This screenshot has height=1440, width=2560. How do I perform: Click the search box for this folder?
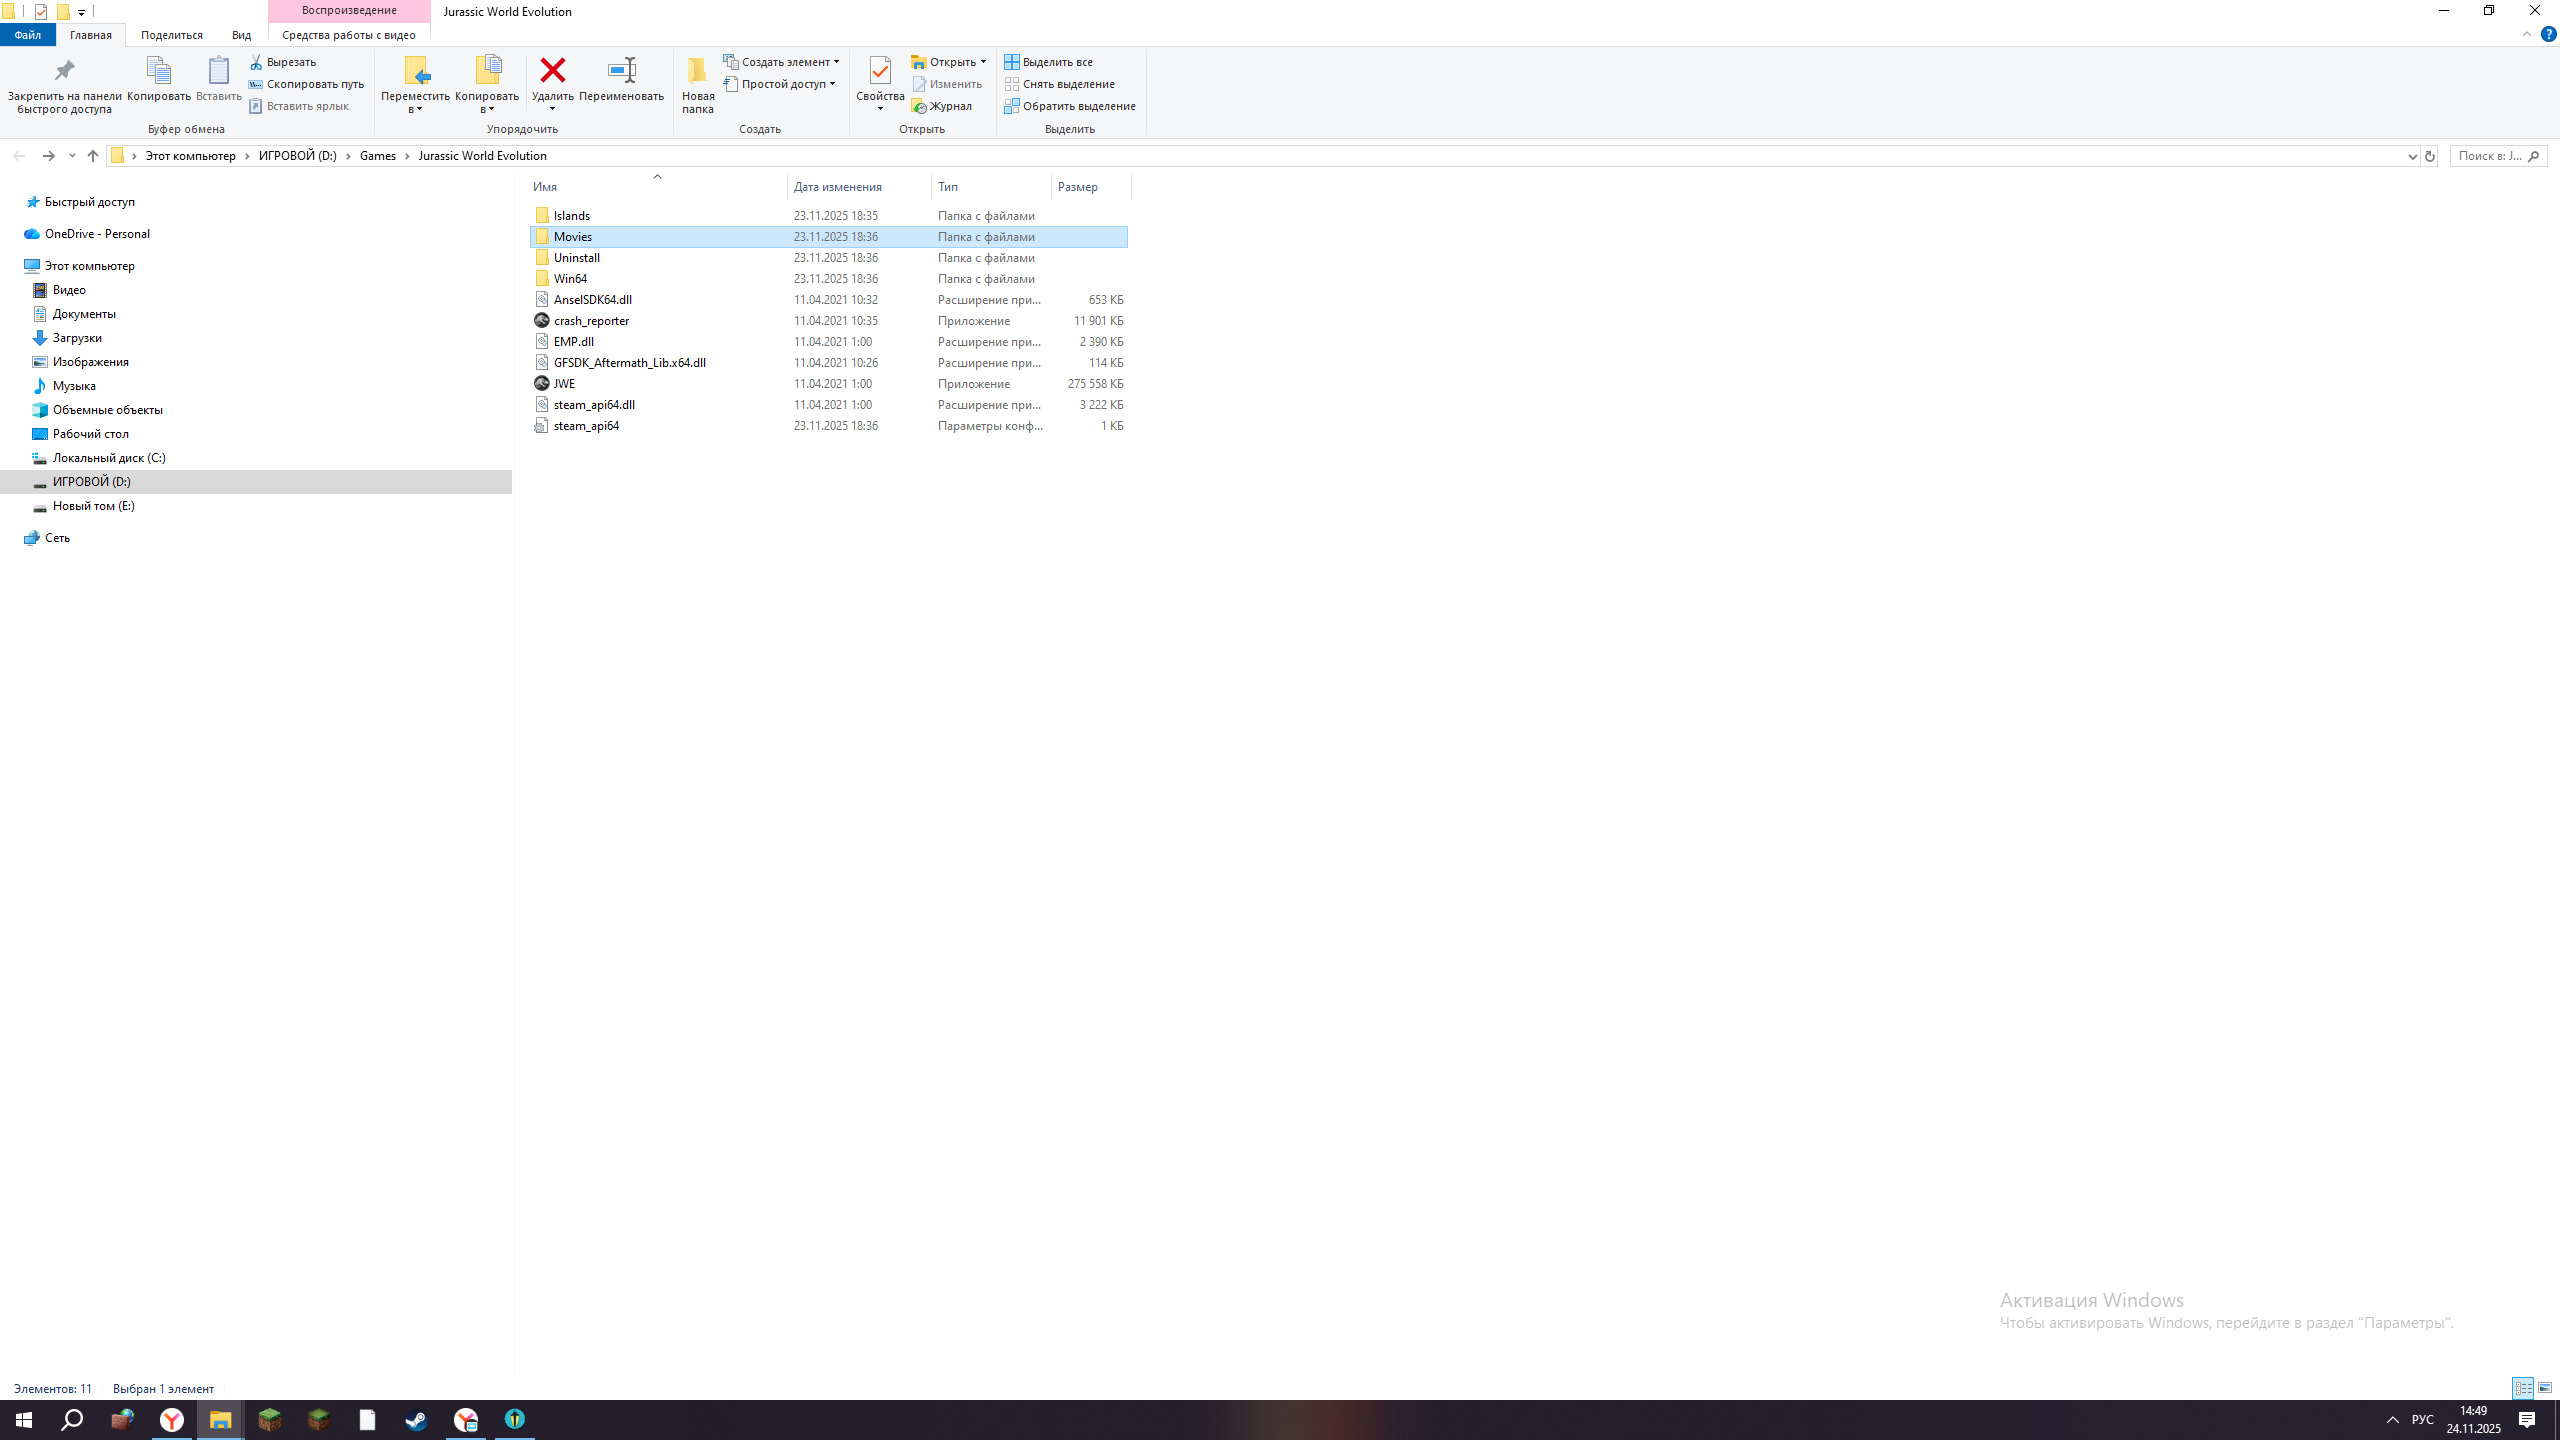pyautogui.click(x=2489, y=156)
